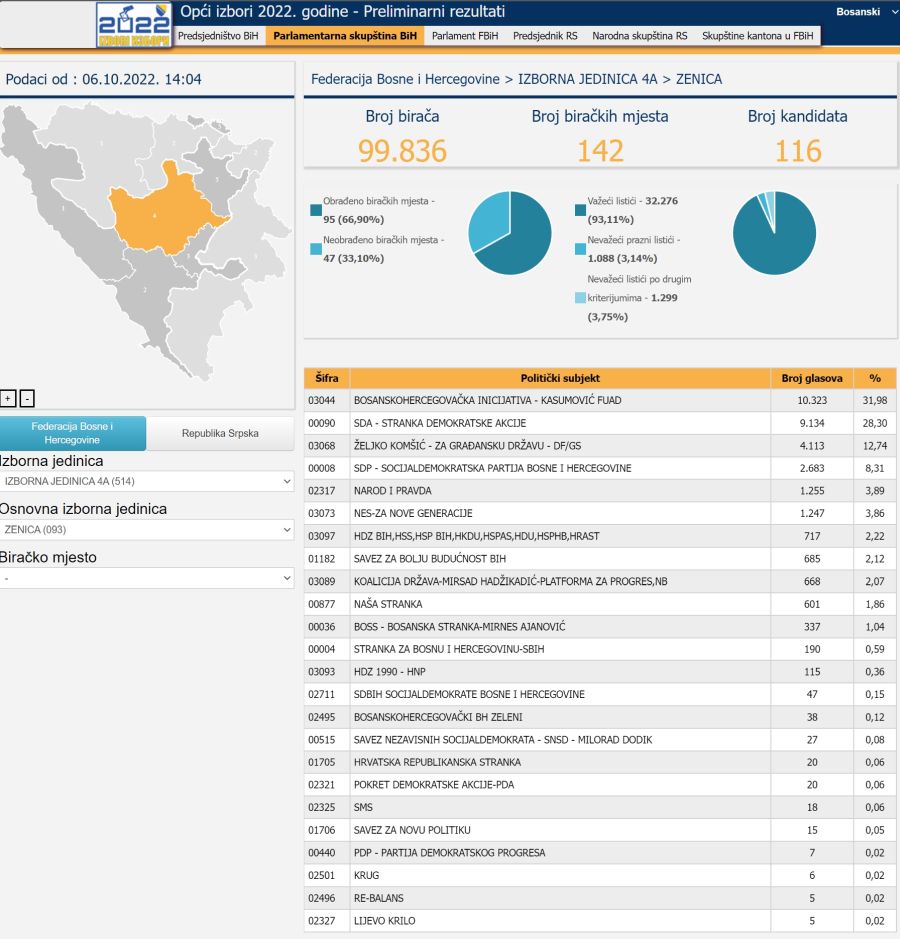Image resolution: width=900 pixels, height=939 pixels.
Task: Switch to Federacija Bosne i Hercegovine toggle
Action: click(73, 433)
